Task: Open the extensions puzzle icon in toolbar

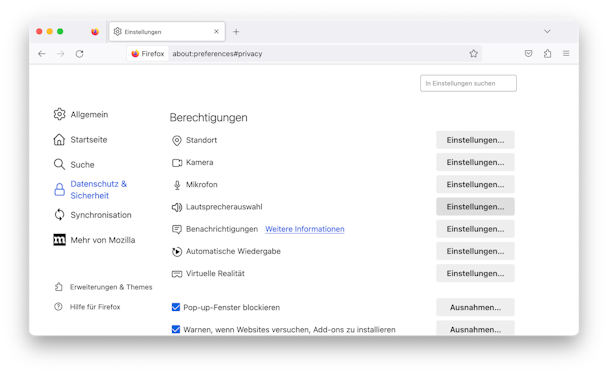Action: click(x=547, y=53)
